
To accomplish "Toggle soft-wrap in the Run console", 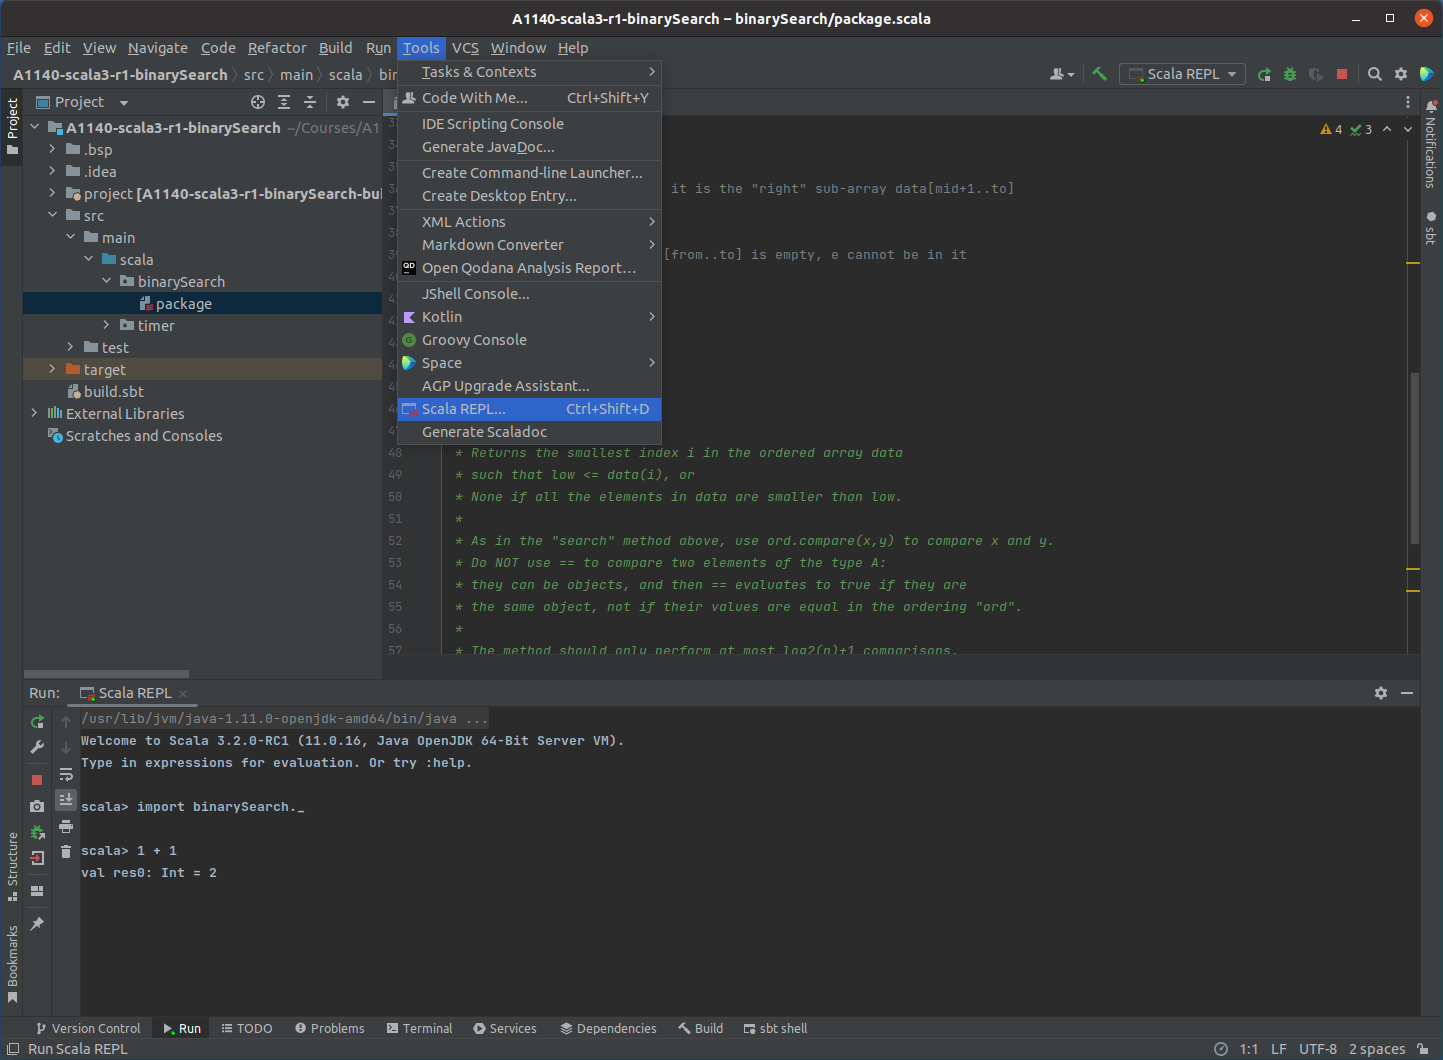I will point(66,774).
